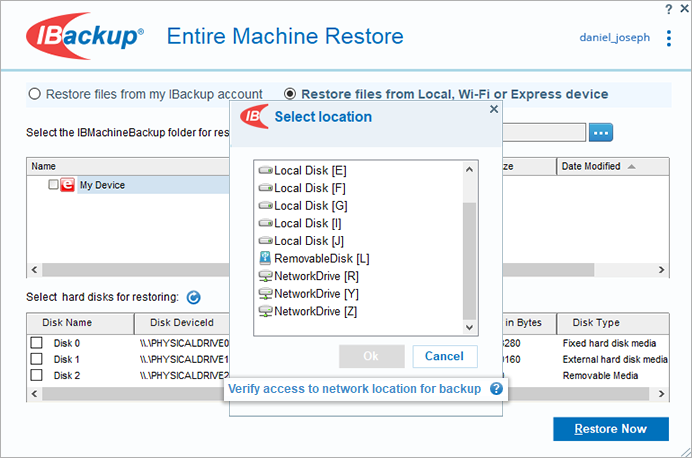
Task: Click the Local Disk [E] drive icon
Action: [266, 170]
